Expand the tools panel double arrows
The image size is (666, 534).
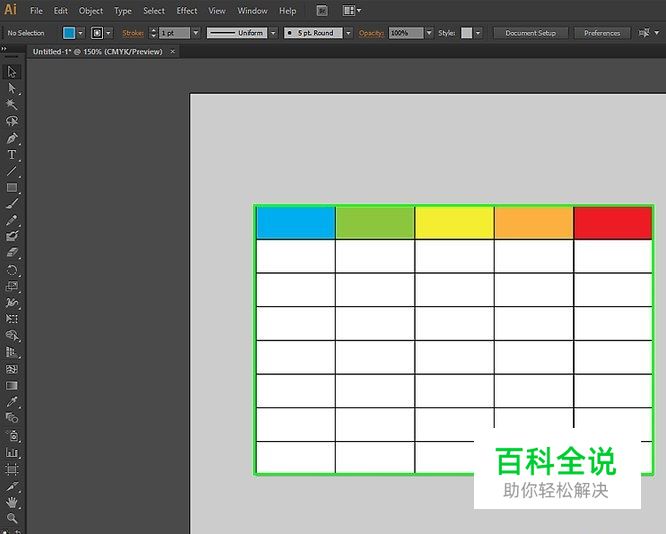pos(4,49)
